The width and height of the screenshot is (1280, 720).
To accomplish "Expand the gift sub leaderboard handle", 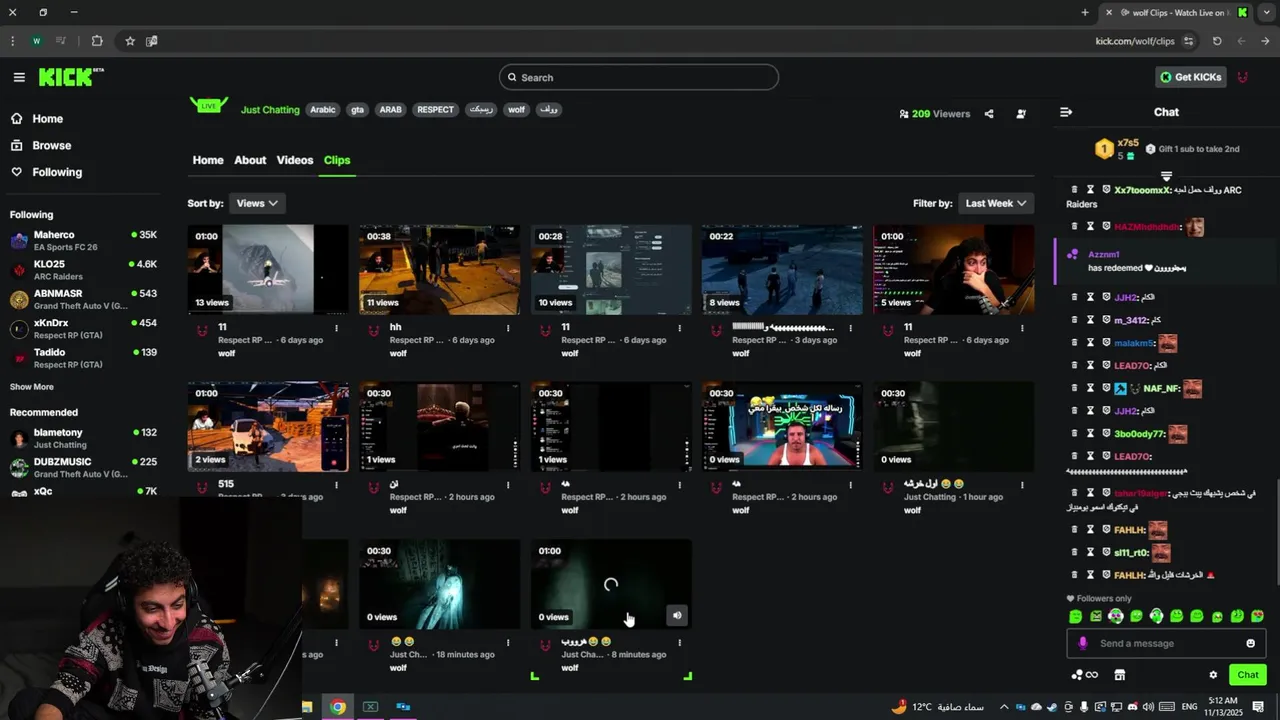I will (x=1166, y=176).
